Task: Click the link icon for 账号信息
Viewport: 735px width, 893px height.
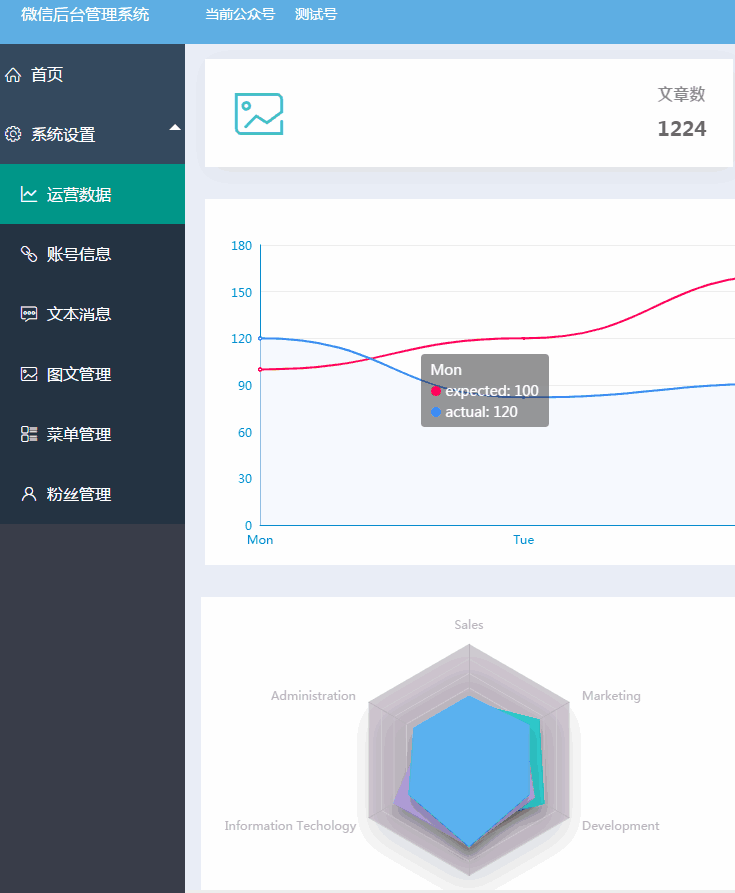Action: coord(29,255)
